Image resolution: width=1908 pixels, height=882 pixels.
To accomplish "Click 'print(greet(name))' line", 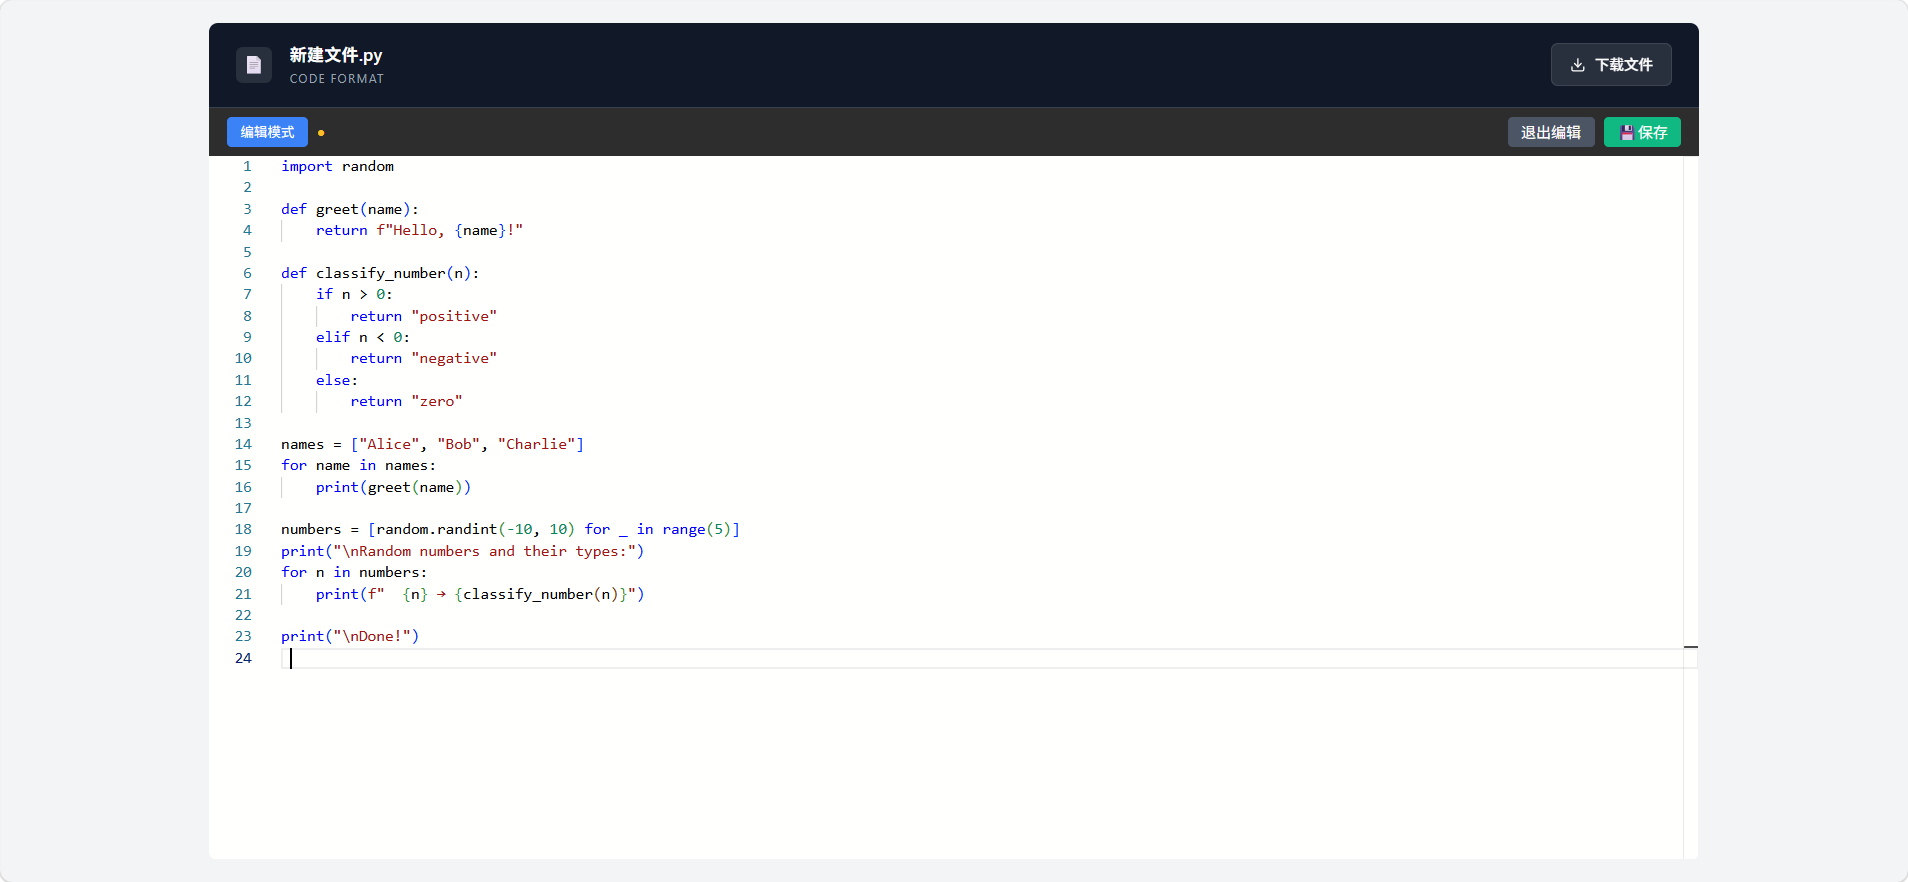I will coord(393,487).
